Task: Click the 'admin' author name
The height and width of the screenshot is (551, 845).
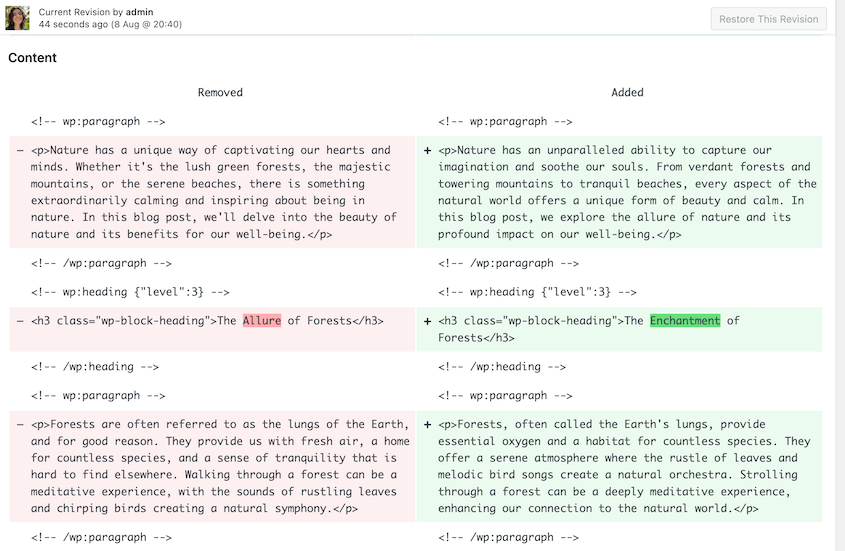Action: tap(140, 12)
